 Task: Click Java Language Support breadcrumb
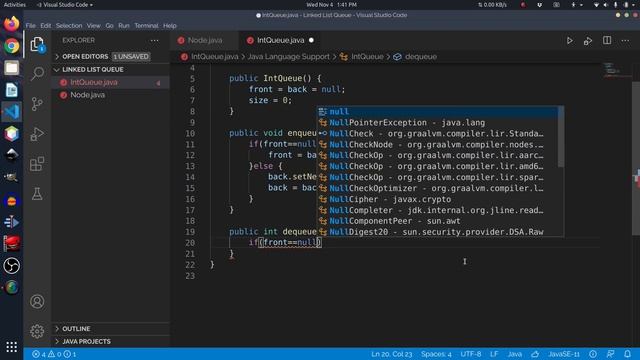(288, 57)
